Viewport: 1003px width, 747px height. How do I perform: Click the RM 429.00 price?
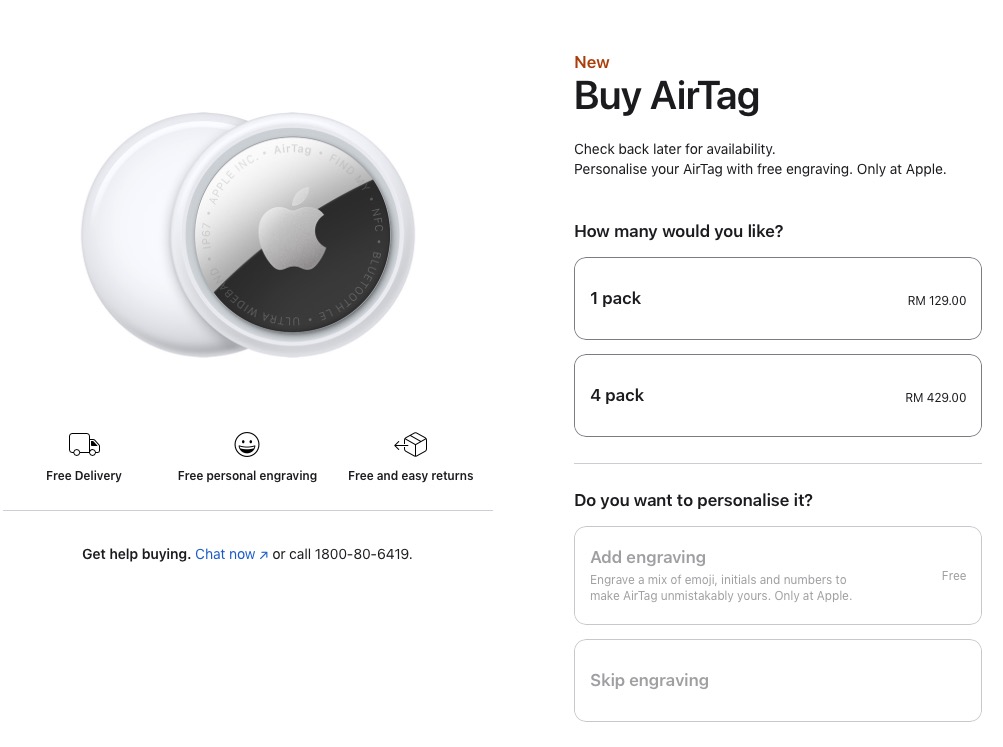[x=935, y=398]
